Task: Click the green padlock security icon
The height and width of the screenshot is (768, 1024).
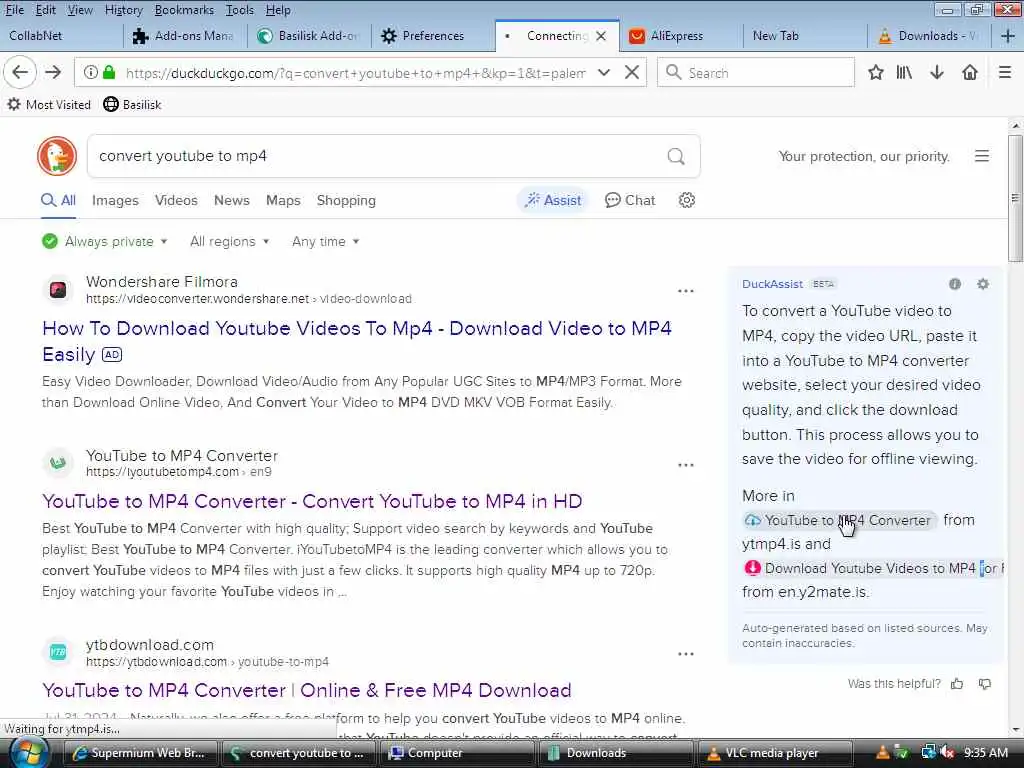Action: coord(109,72)
